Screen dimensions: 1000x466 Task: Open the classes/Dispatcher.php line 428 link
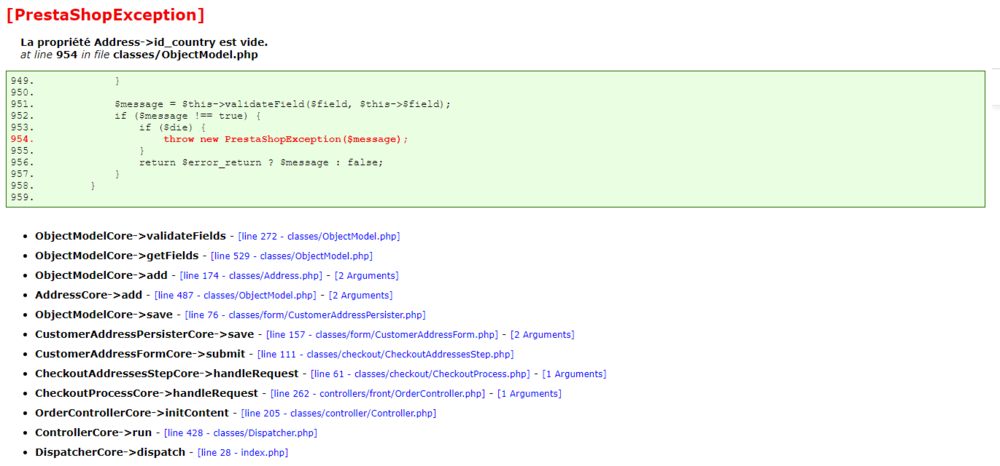pyautogui.click(x=240, y=433)
